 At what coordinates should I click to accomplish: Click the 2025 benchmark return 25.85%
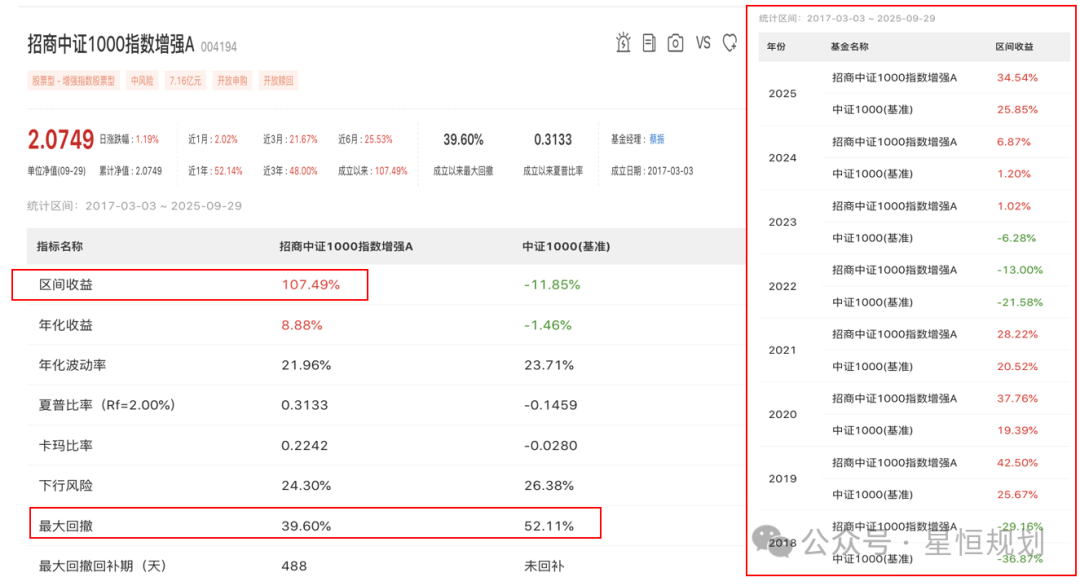[x=1017, y=109]
